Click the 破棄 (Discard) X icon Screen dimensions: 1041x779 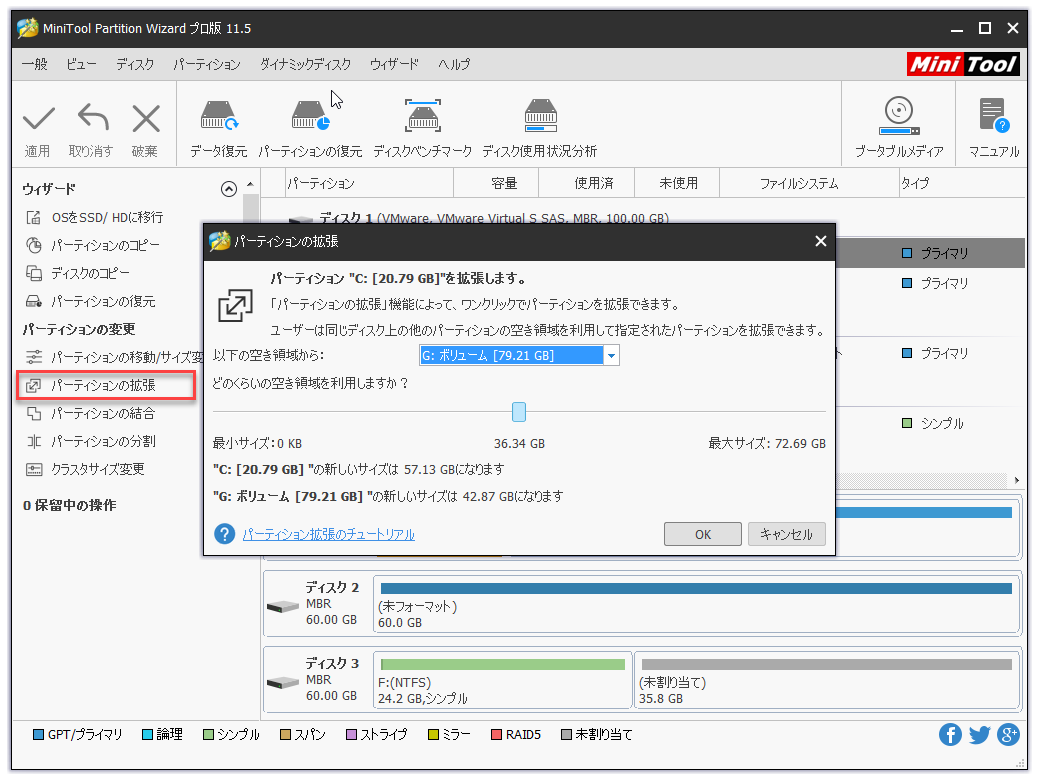[x=146, y=120]
